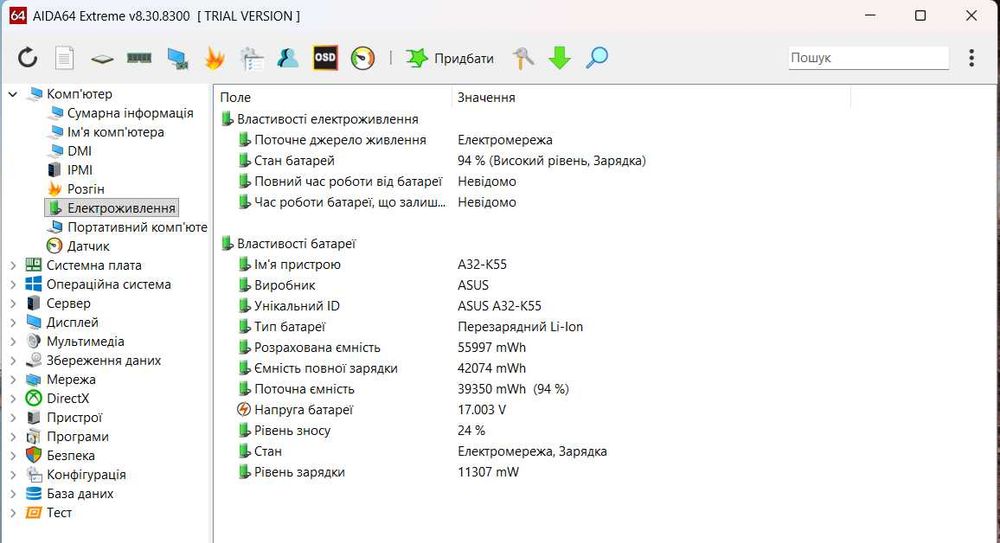Select the Портативний комп'ютер tree item
This screenshot has width=1000, height=543.
(x=137, y=227)
